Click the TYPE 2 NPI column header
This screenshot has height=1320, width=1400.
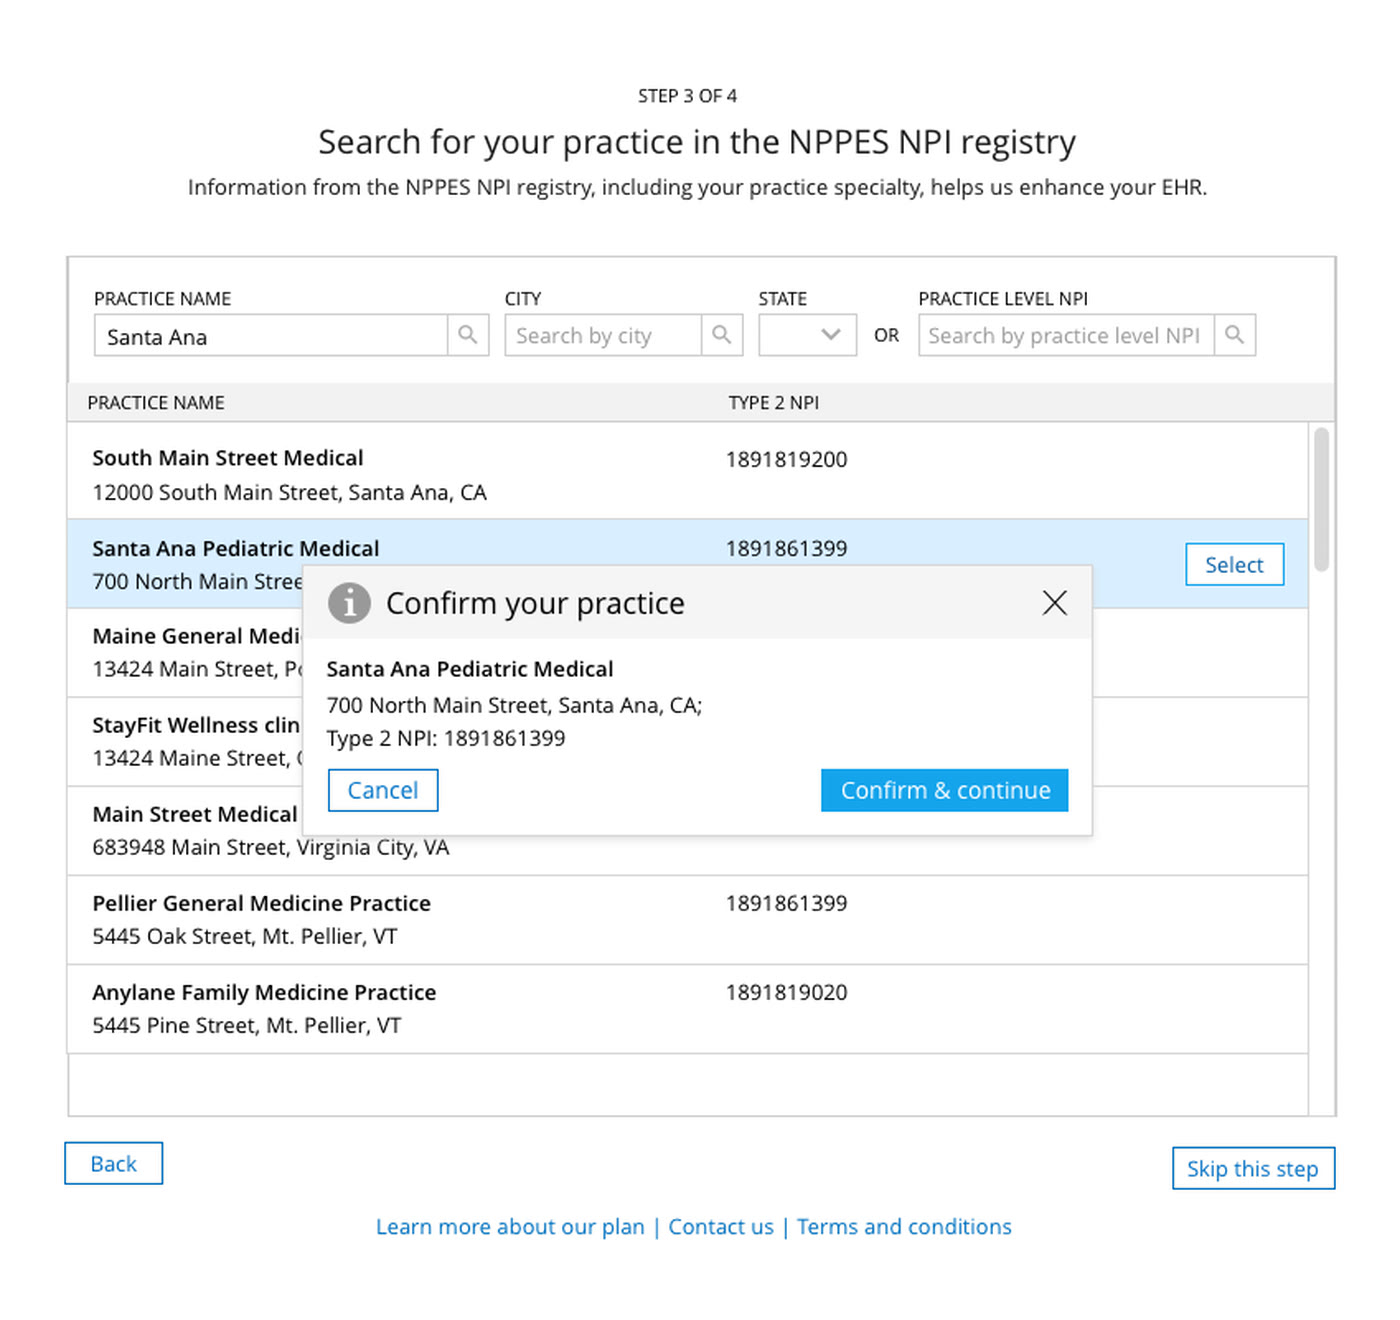(x=773, y=402)
